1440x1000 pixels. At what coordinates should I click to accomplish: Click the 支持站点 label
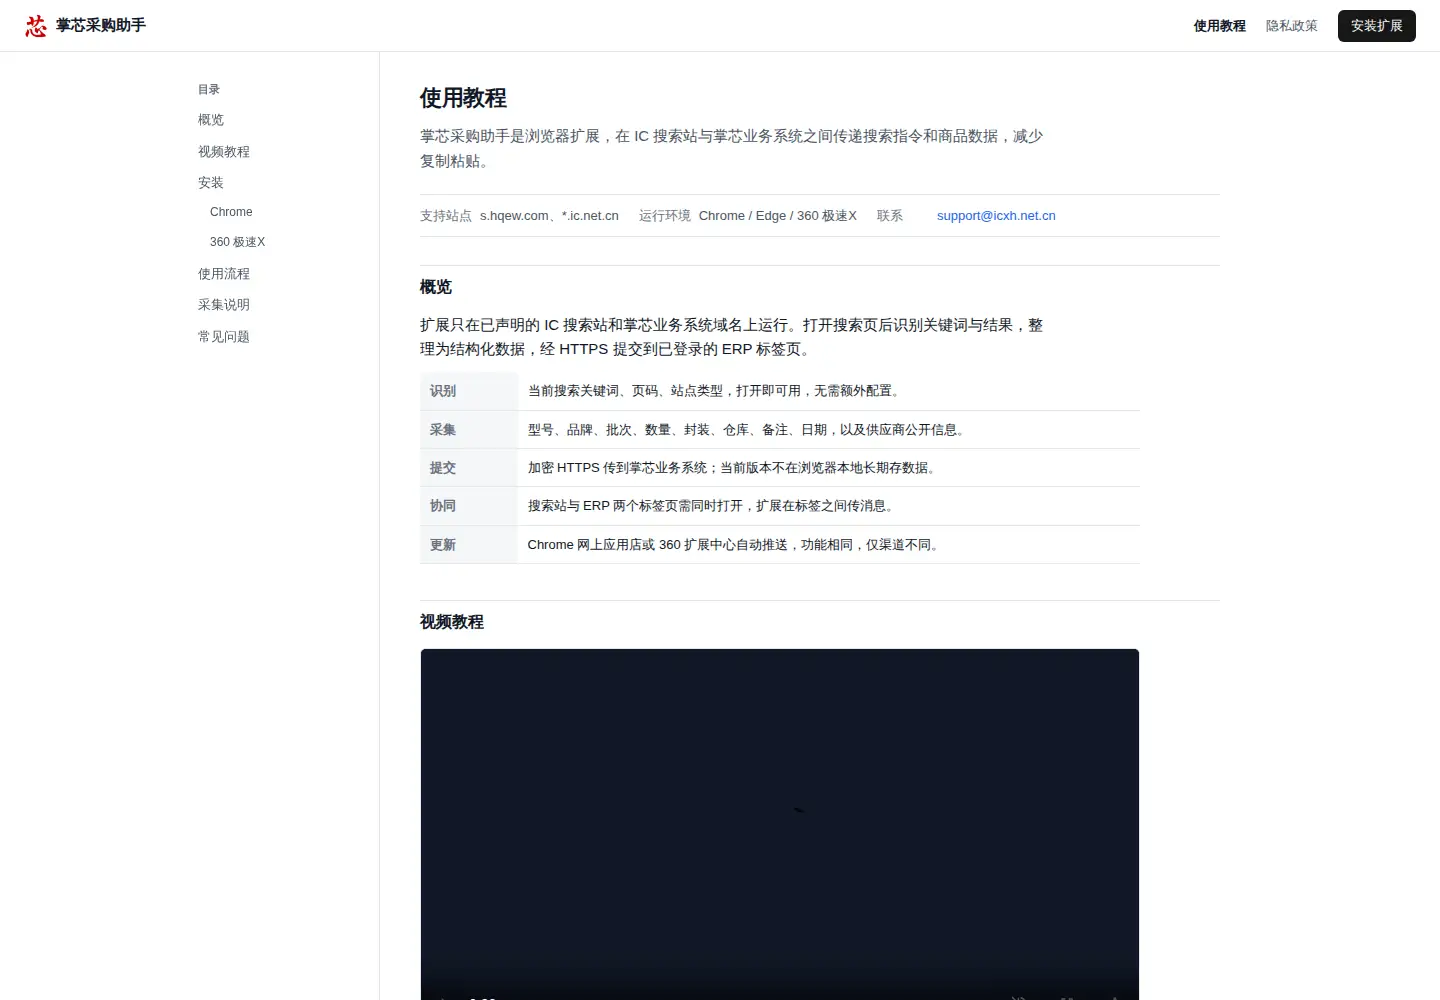[x=446, y=216]
